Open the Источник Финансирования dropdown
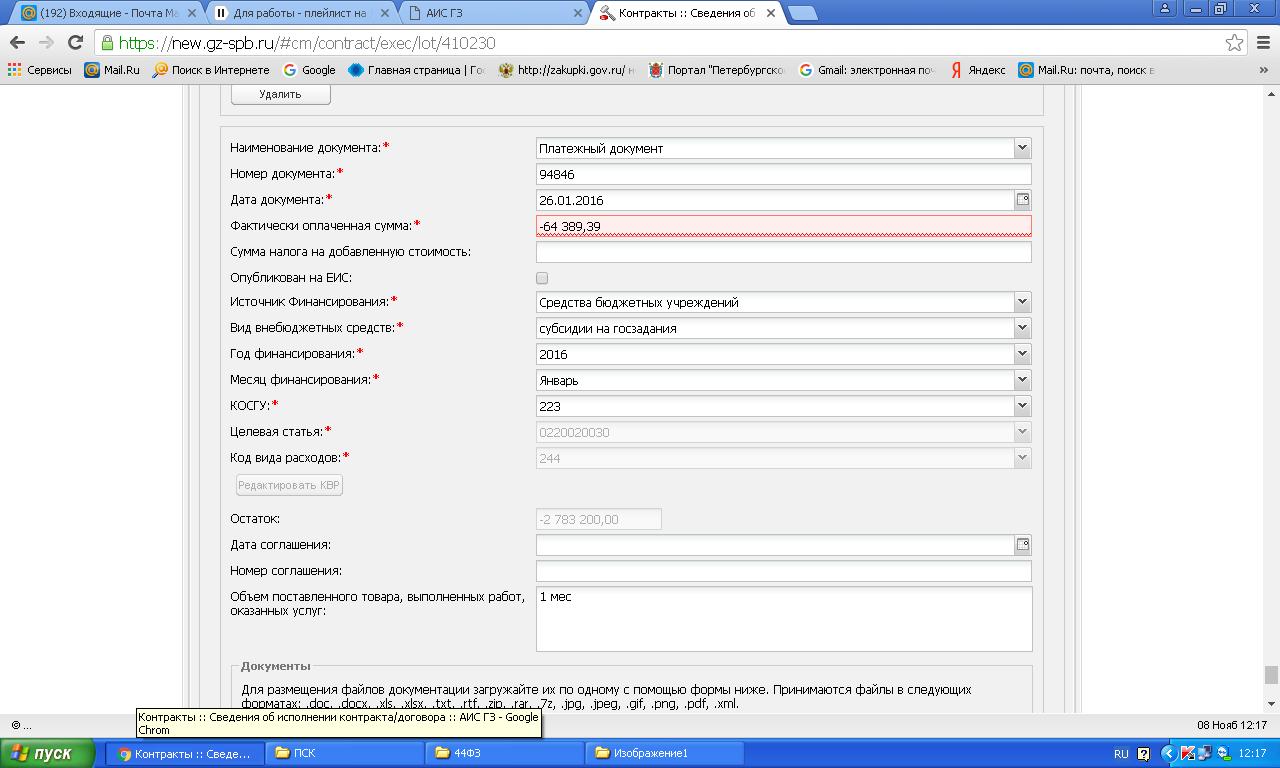Viewport: 1280px width, 768px height. [x=1021, y=302]
